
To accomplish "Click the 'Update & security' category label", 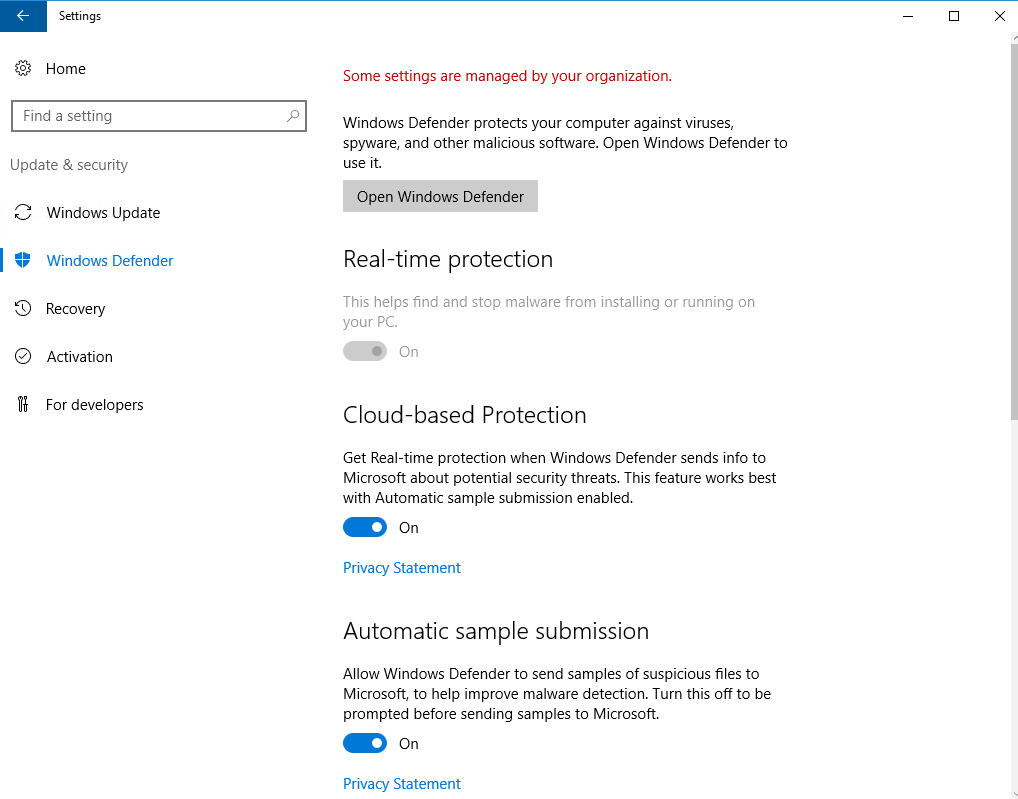I will [69, 165].
